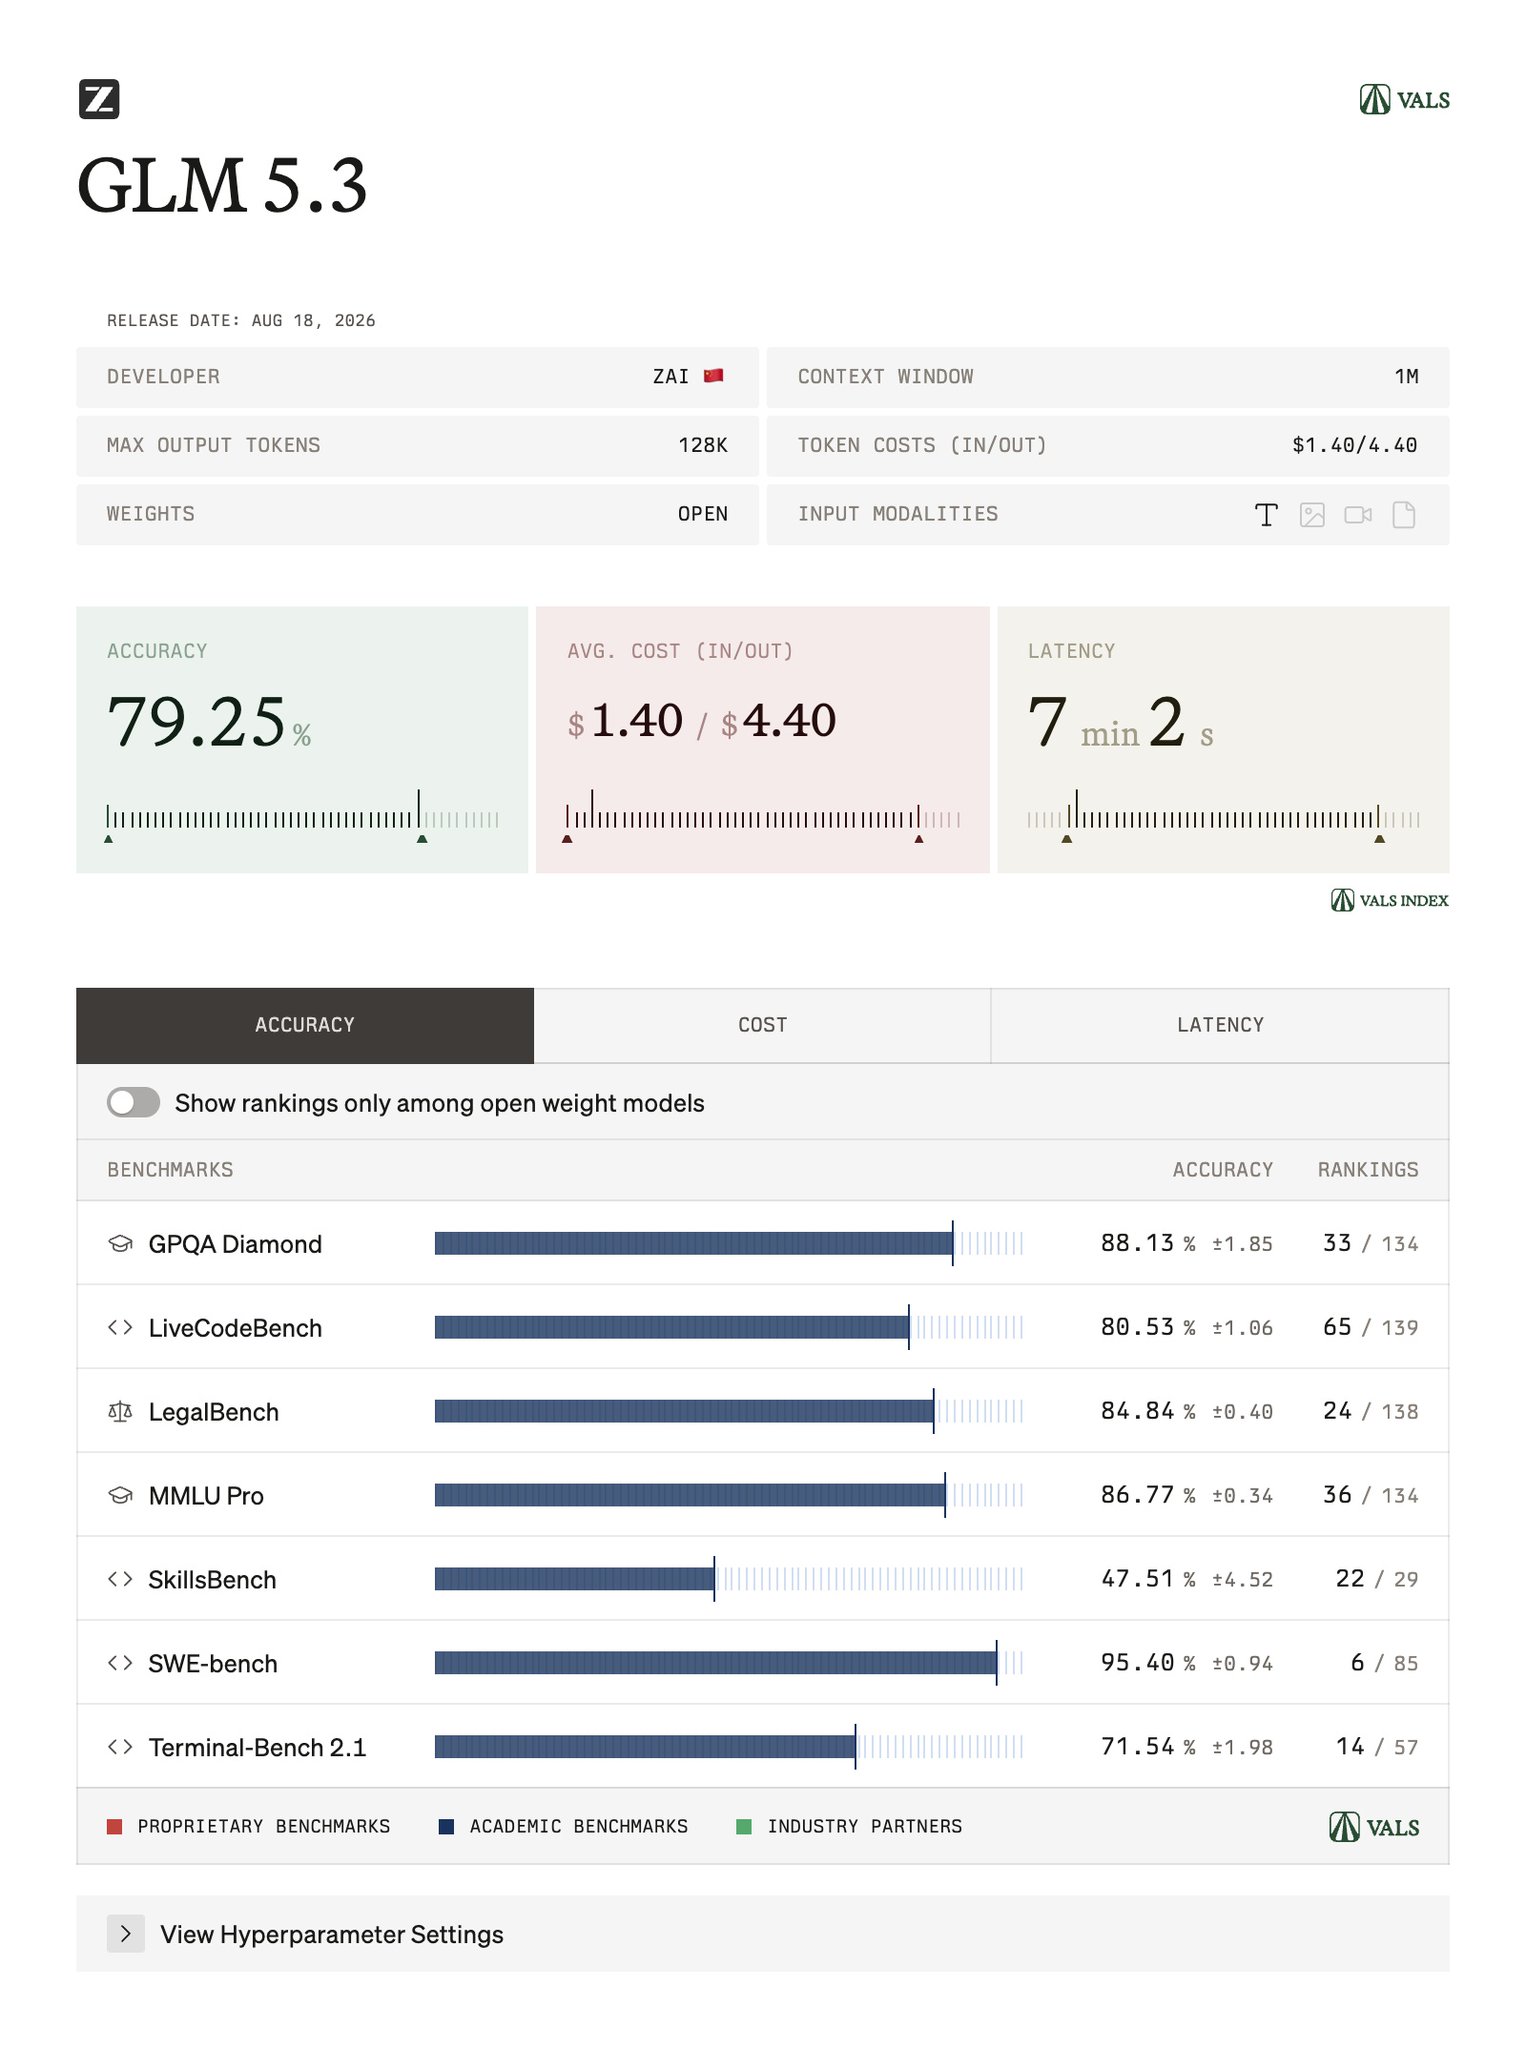This screenshot has height=2048, width=1526.
Task: Open the MMLU Pro benchmark row
Action: pos(763,1495)
